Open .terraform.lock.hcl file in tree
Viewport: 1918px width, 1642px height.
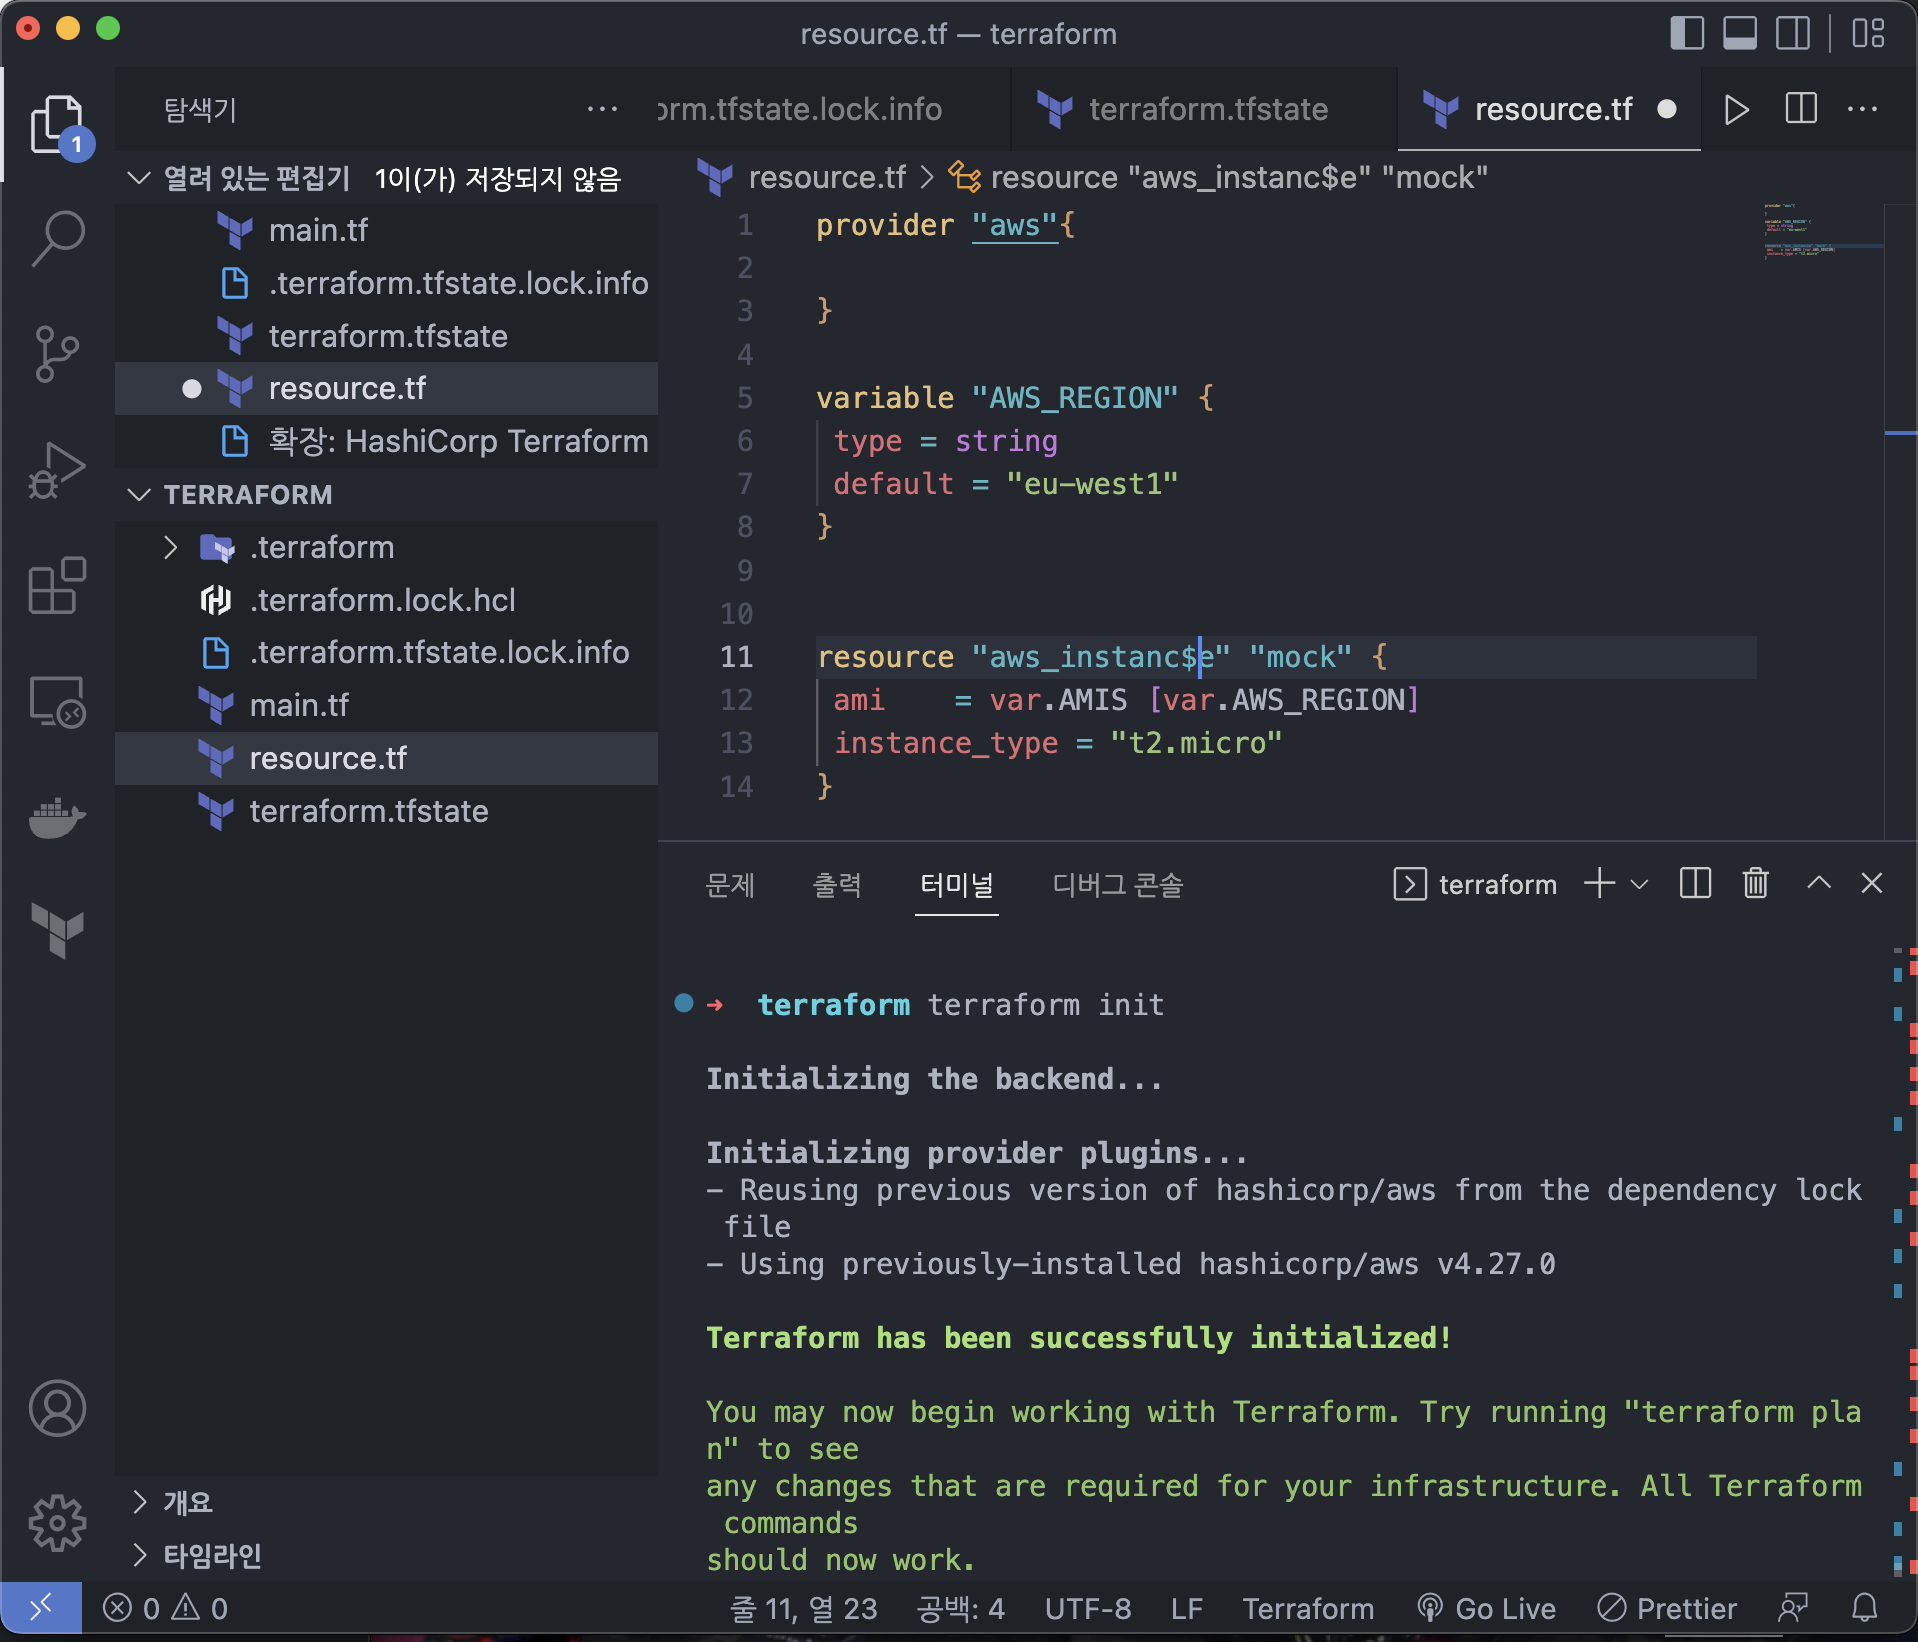click(x=386, y=600)
